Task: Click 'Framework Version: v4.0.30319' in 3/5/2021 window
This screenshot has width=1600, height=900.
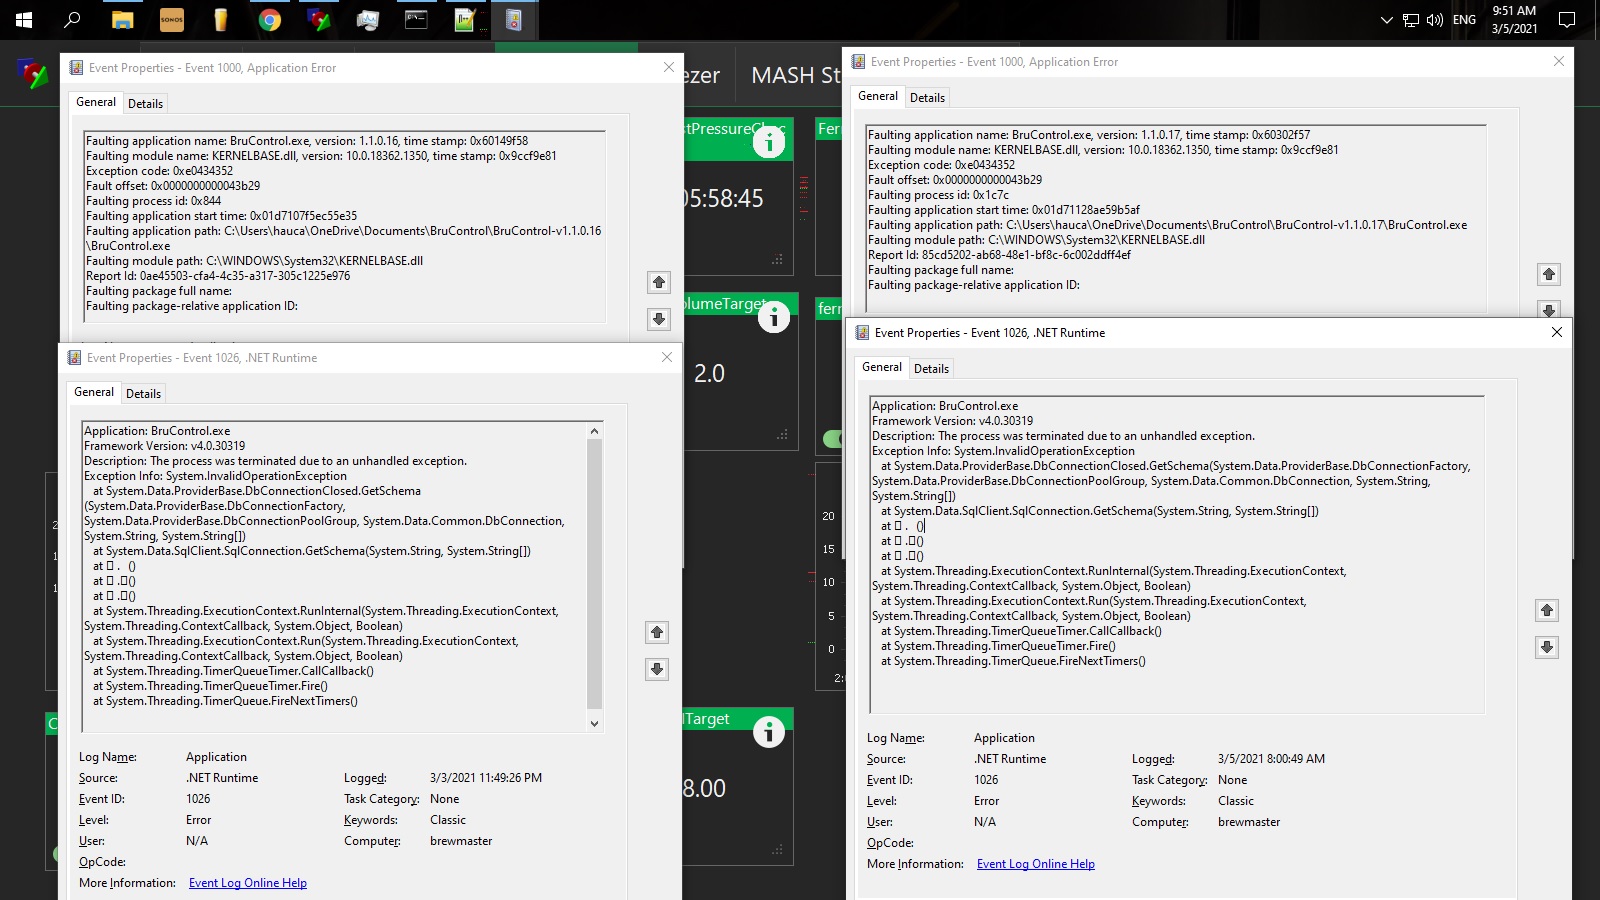Action: click(x=952, y=421)
